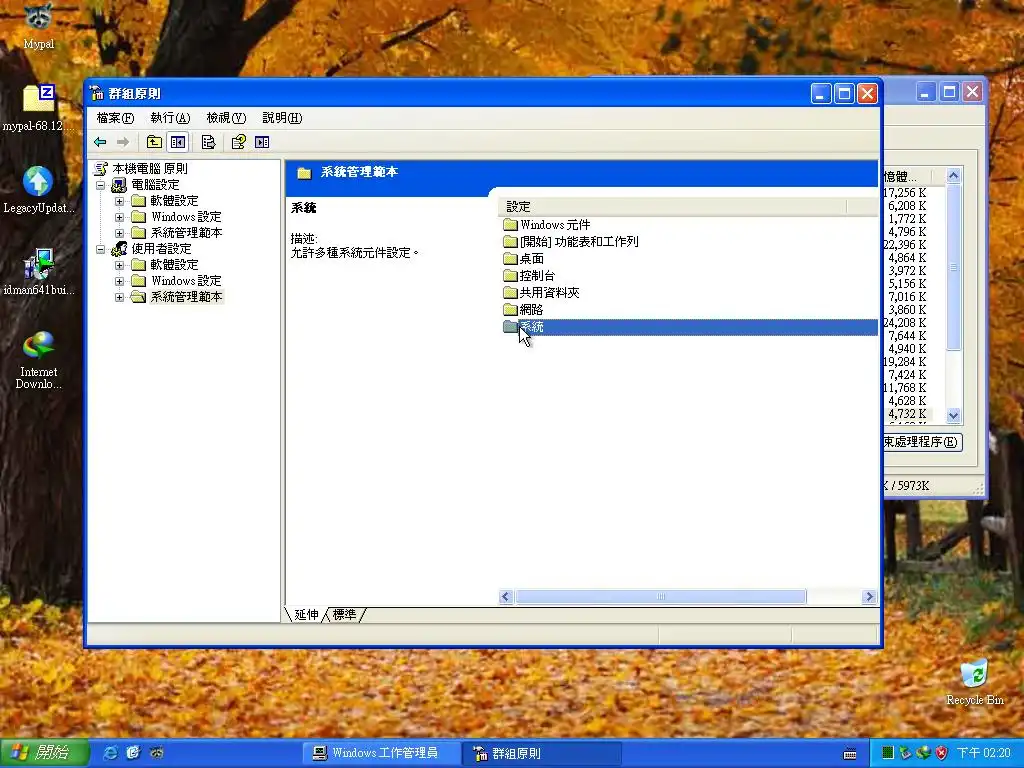Click the left arrow of horizontal scrollbar
Viewport: 1024px width, 768px height.
click(x=506, y=596)
